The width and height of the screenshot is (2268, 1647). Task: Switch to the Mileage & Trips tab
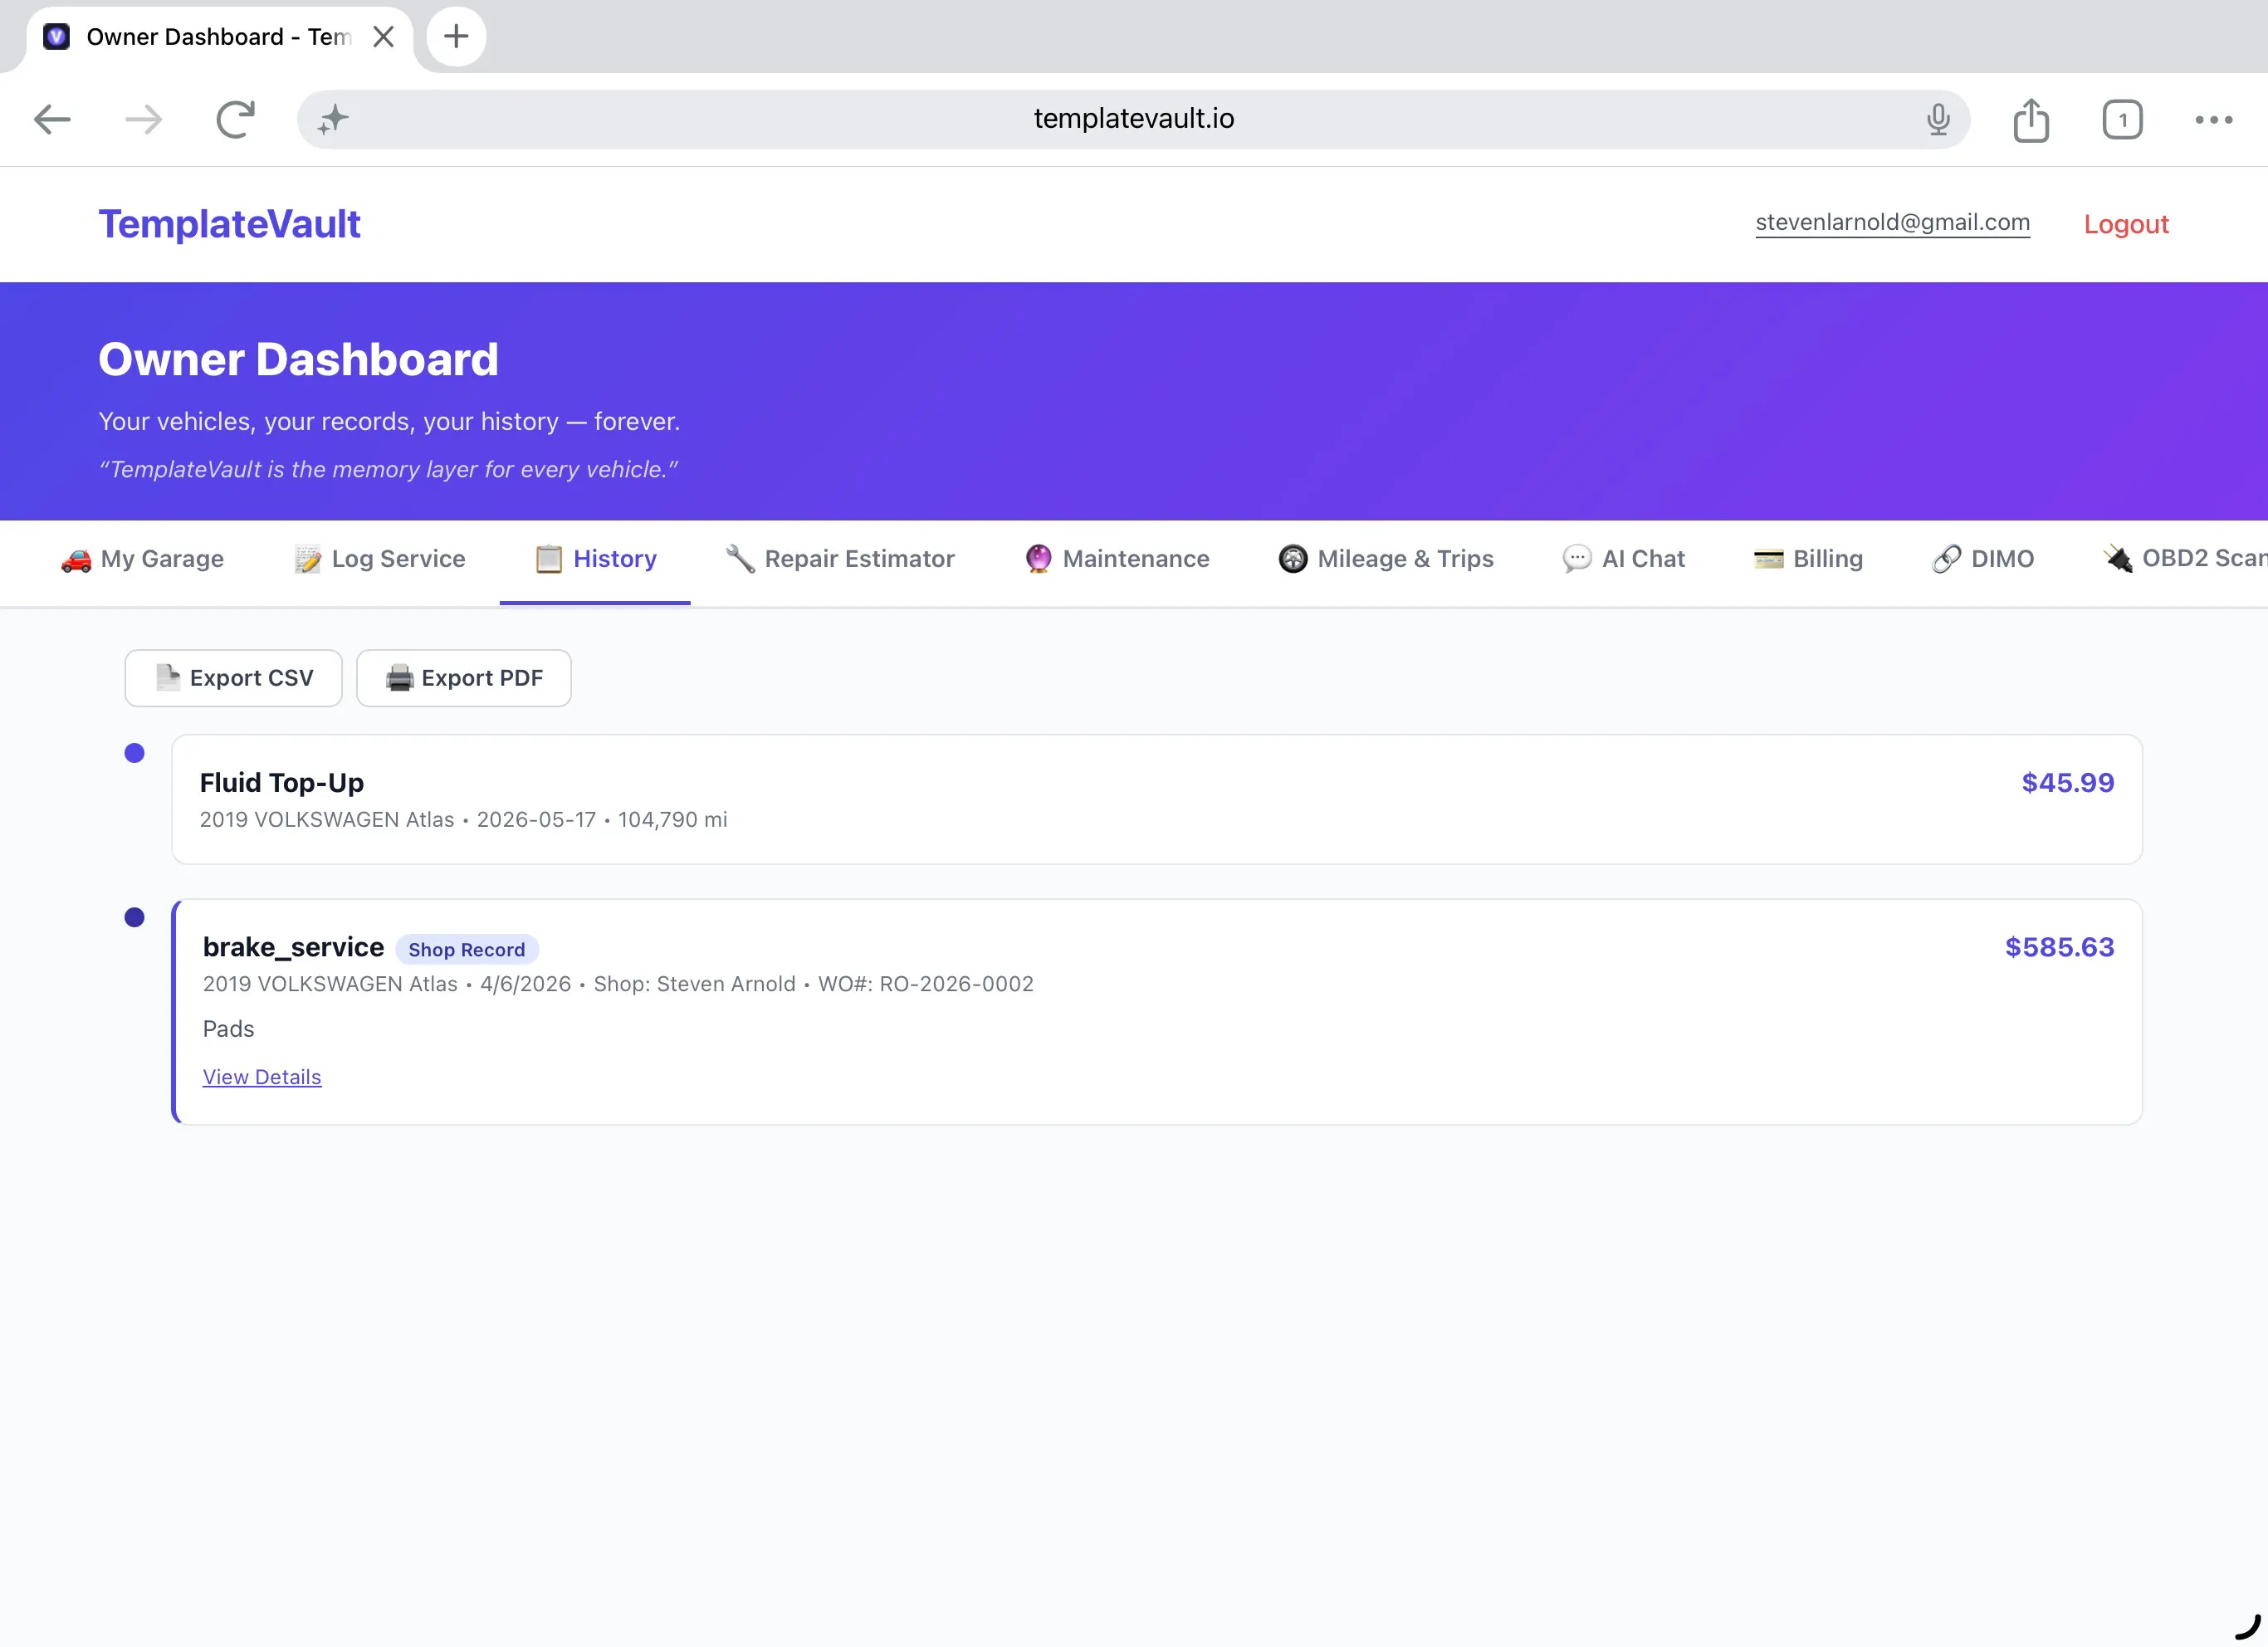tap(1386, 559)
